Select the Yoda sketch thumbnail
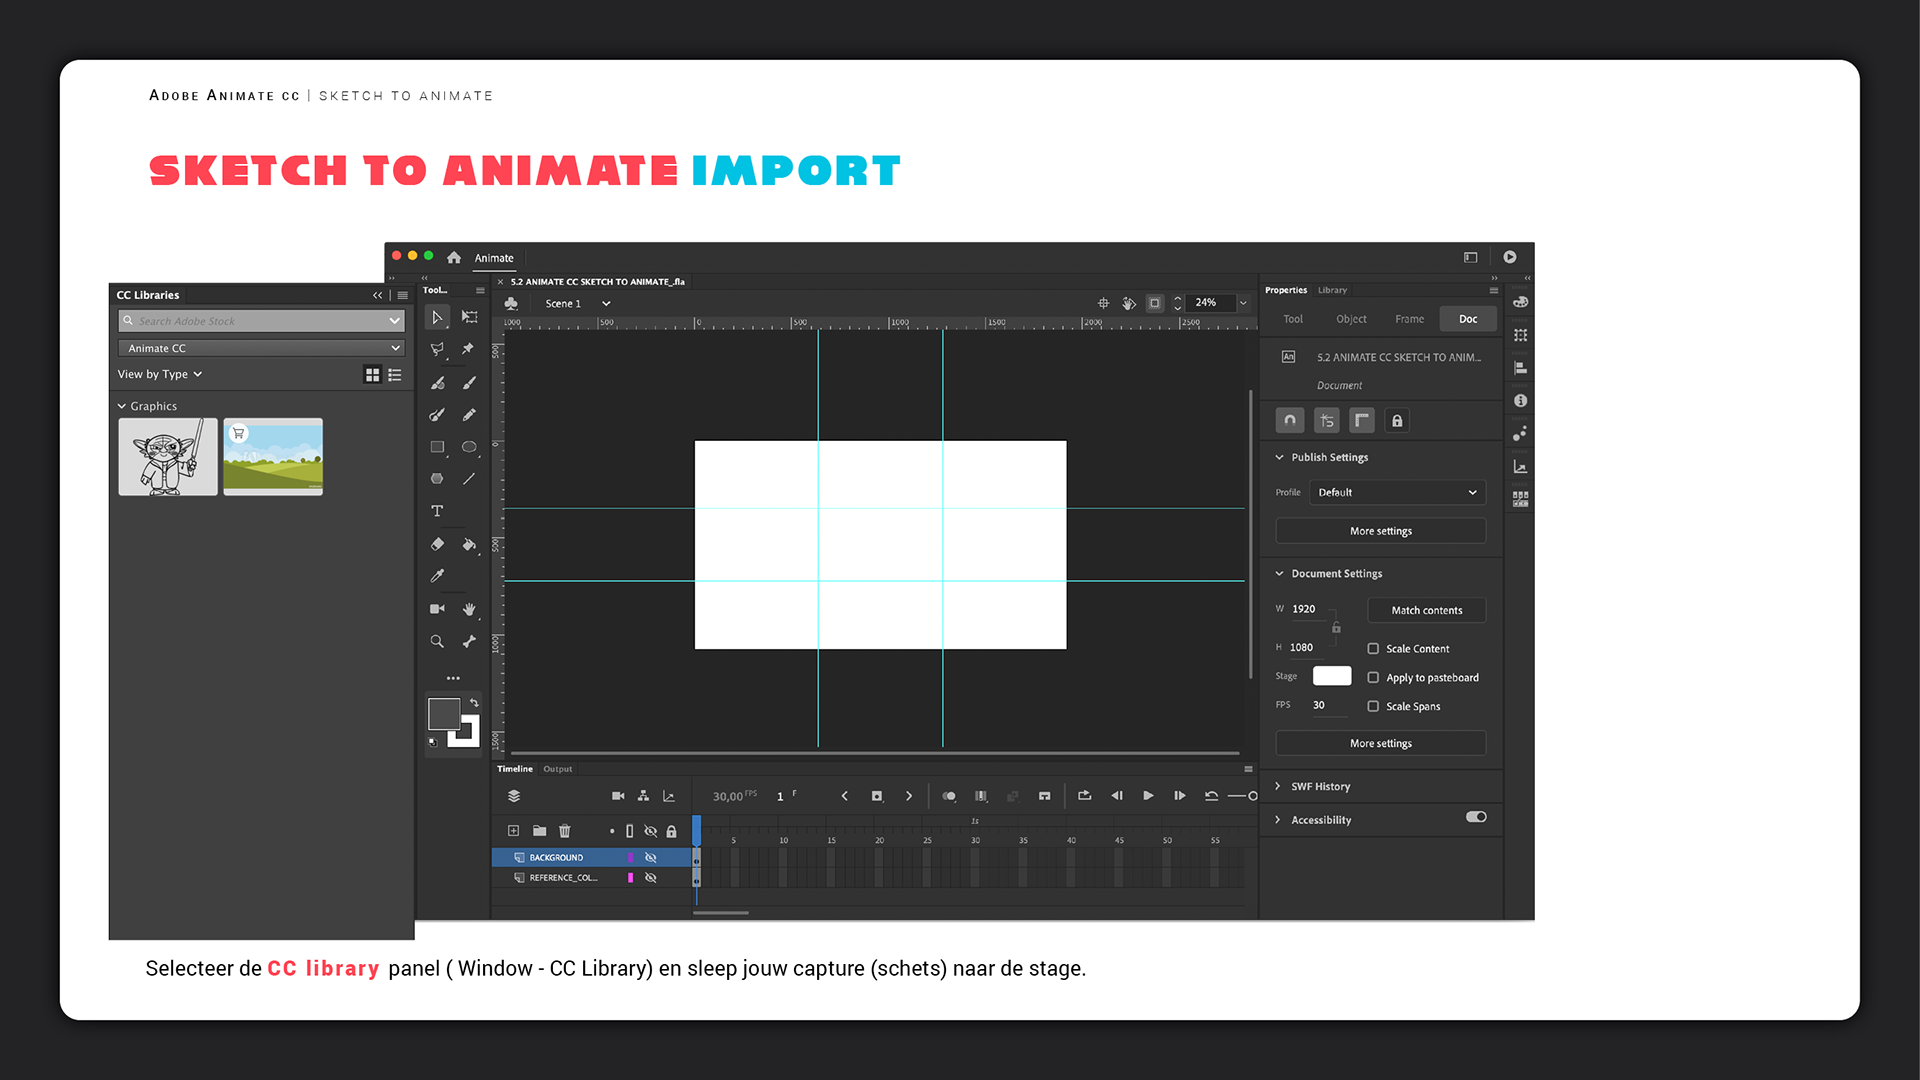The image size is (1920, 1080). [x=168, y=457]
